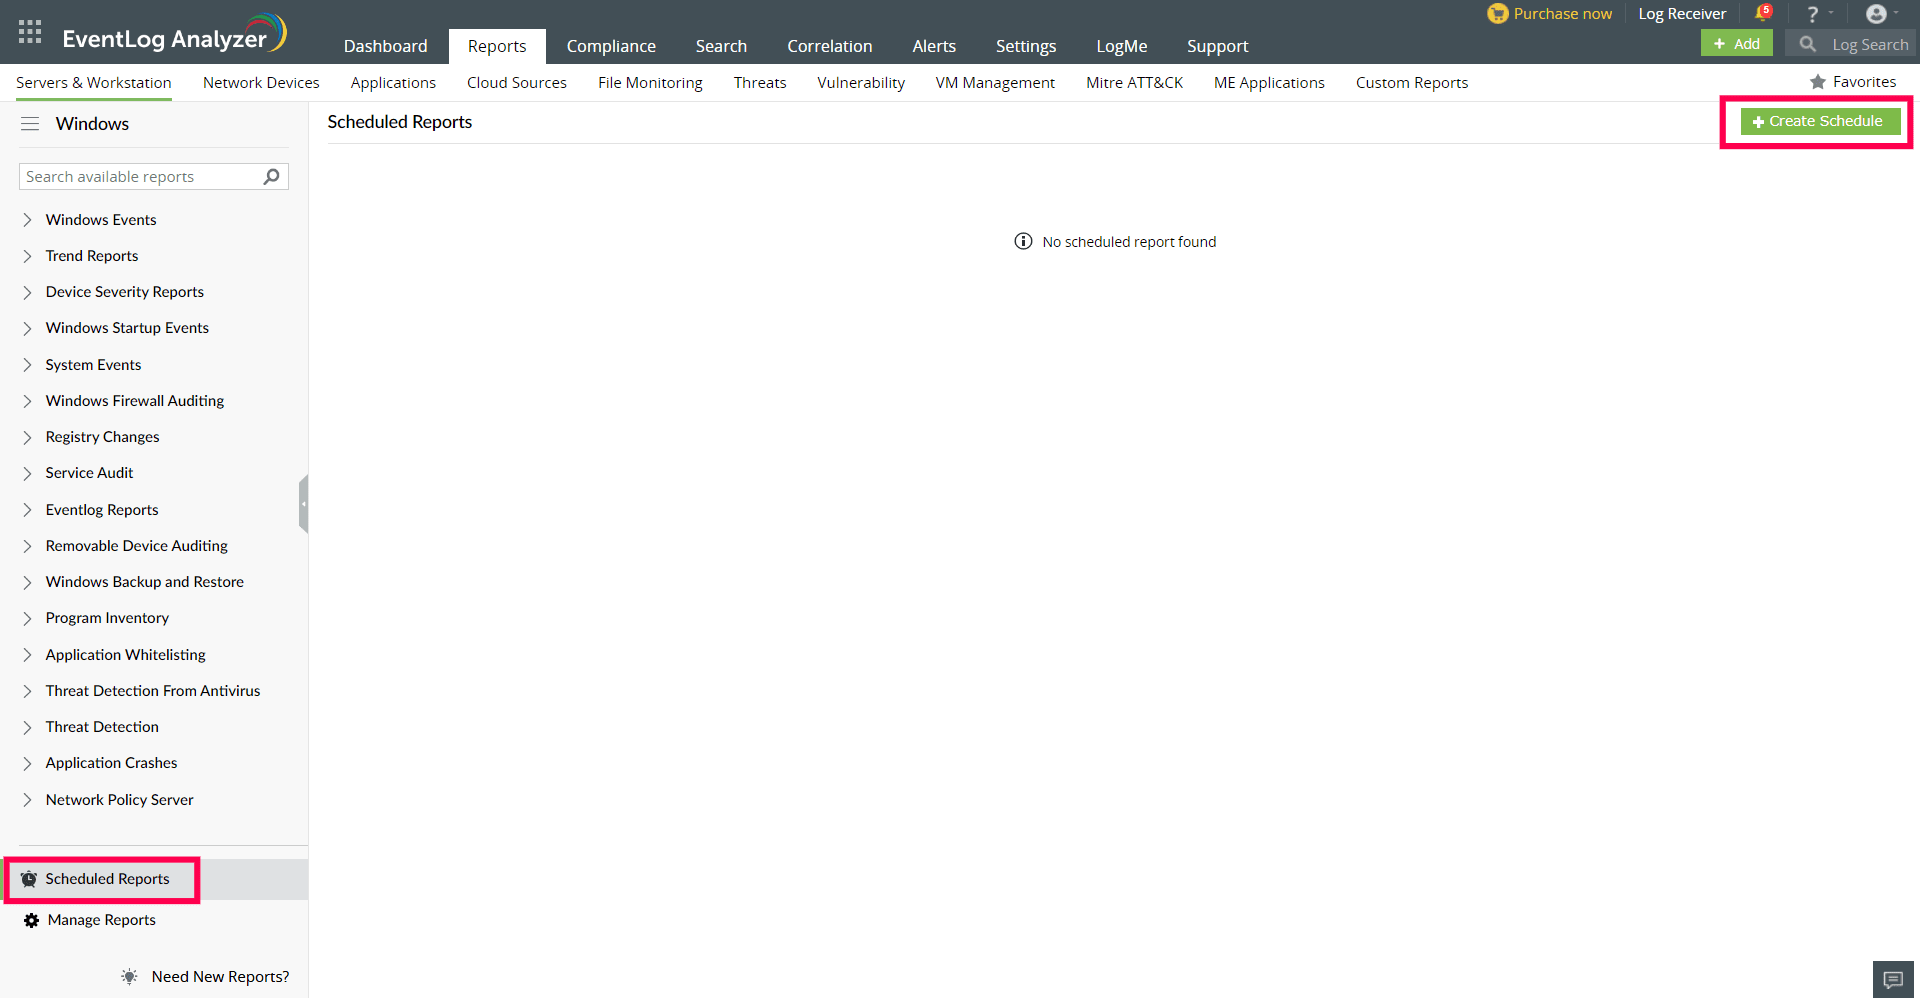Screen dimensions: 1920x998
Task: Select the Threats sub-tab
Action: (760, 83)
